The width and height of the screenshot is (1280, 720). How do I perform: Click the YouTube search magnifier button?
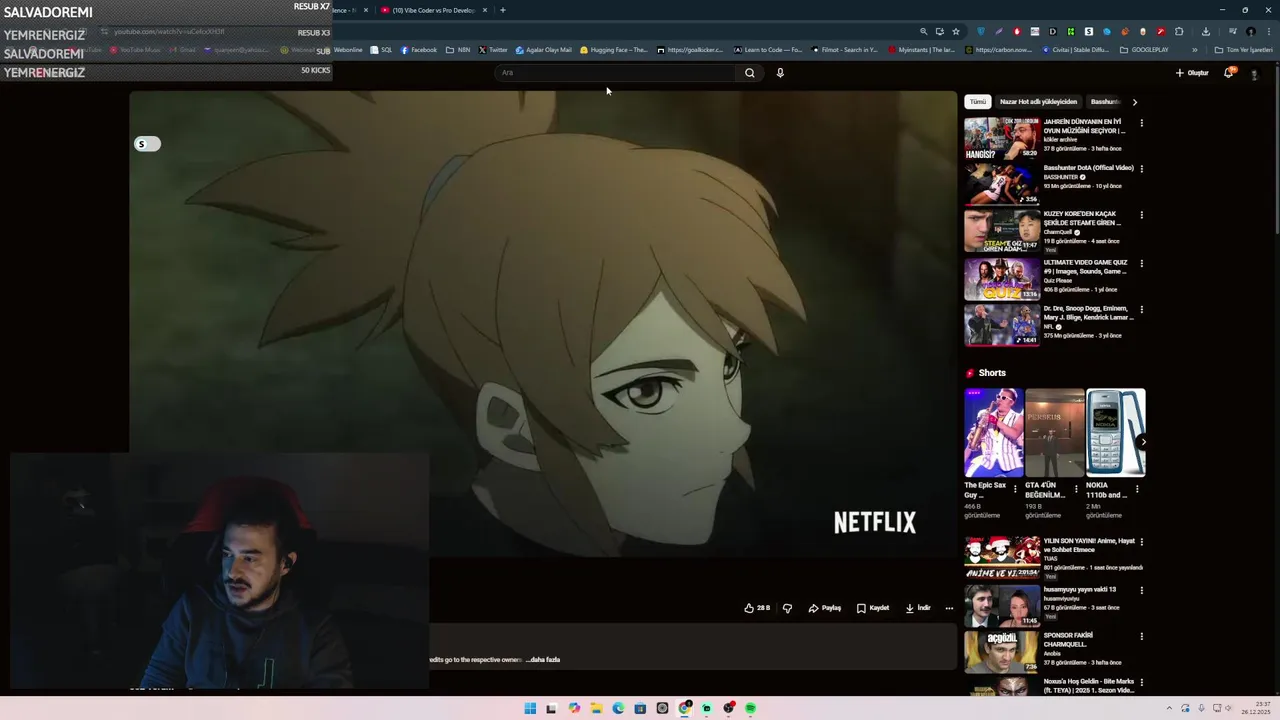[x=749, y=72]
